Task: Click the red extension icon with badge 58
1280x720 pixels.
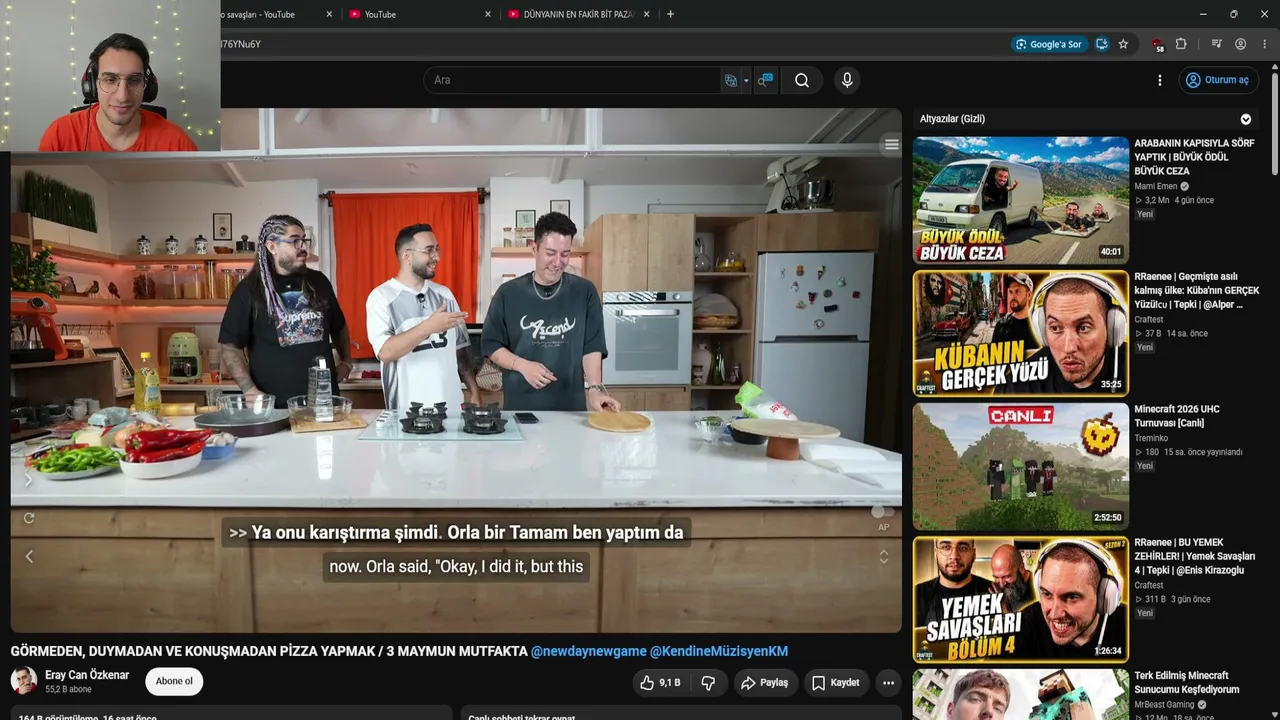Action: [x=1158, y=44]
